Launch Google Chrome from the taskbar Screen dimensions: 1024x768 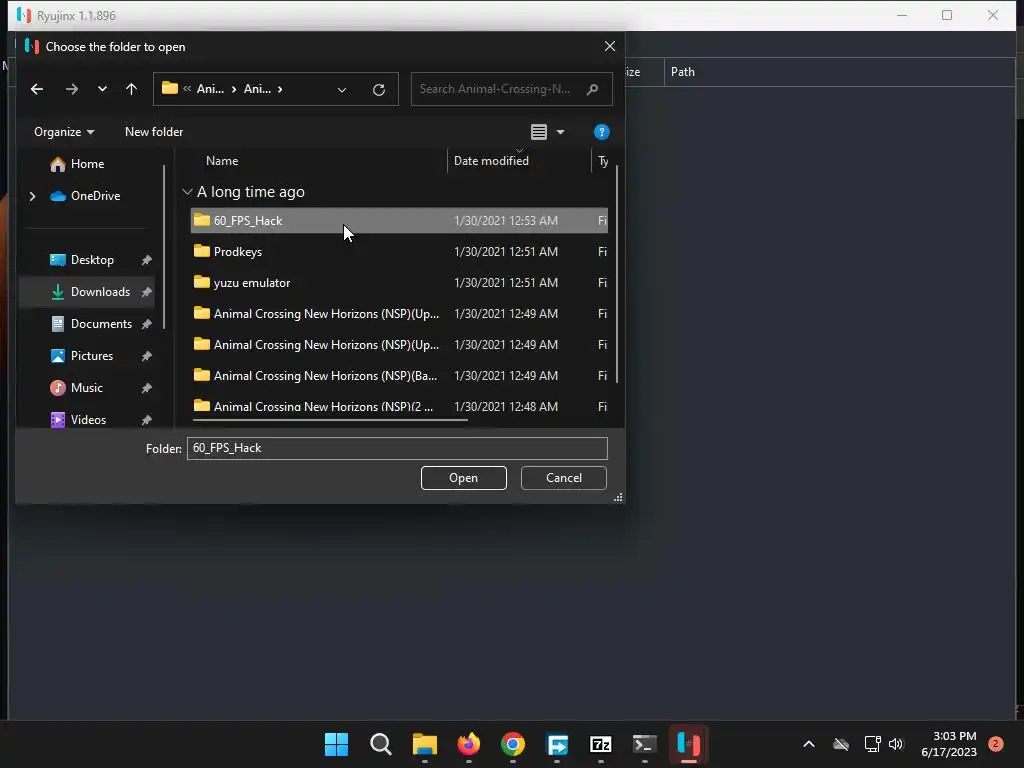[513, 744]
